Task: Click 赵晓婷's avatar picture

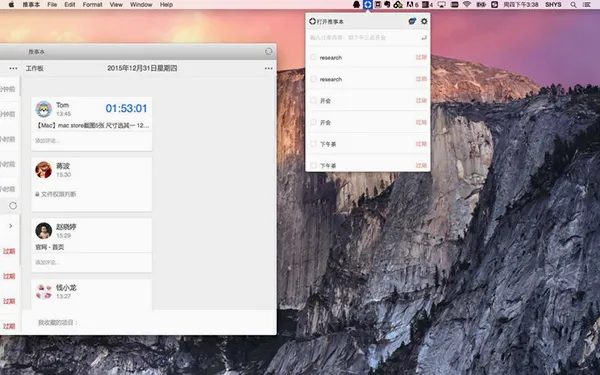Action: pyautogui.click(x=44, y=231)
